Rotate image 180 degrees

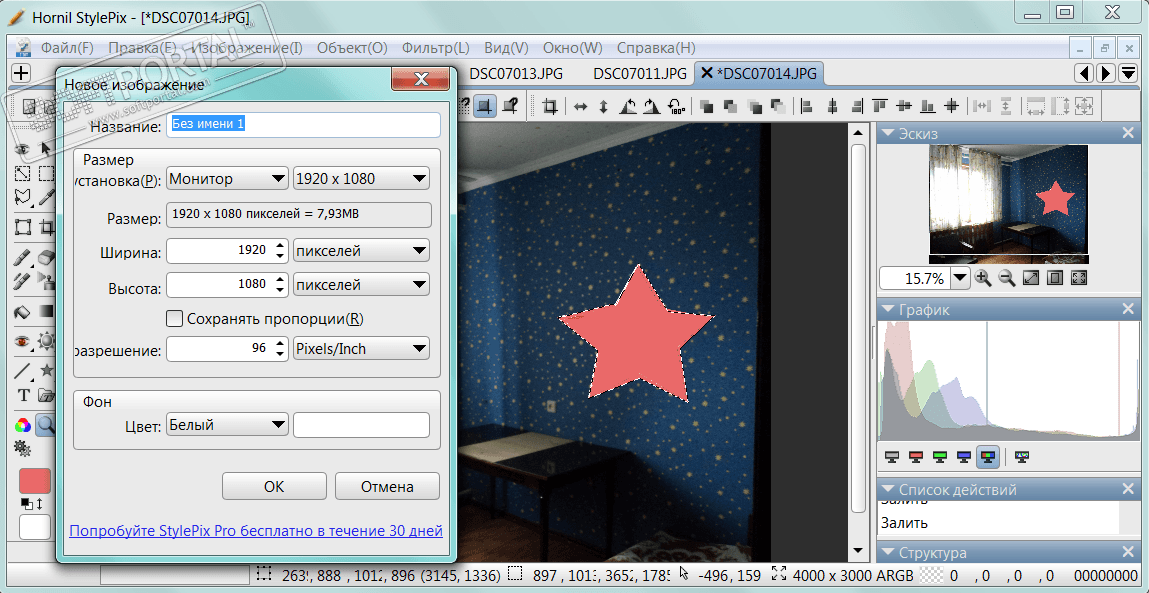click(677, 107)
